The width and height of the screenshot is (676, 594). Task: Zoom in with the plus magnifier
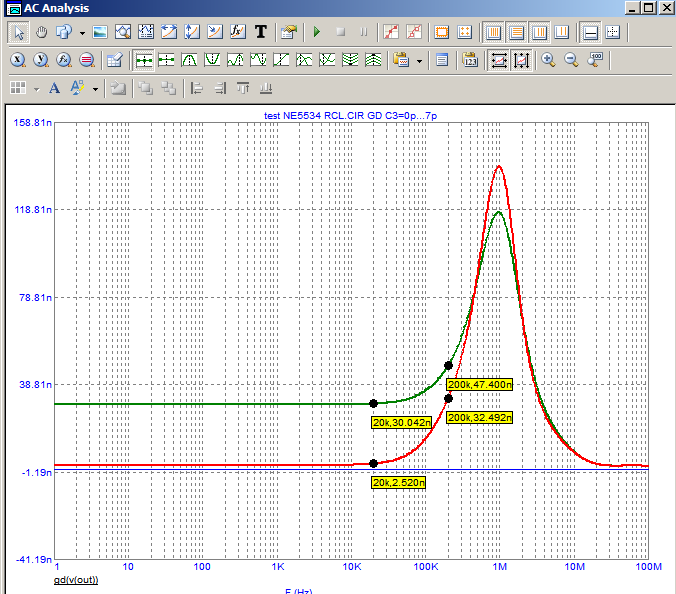coord(548,60)
